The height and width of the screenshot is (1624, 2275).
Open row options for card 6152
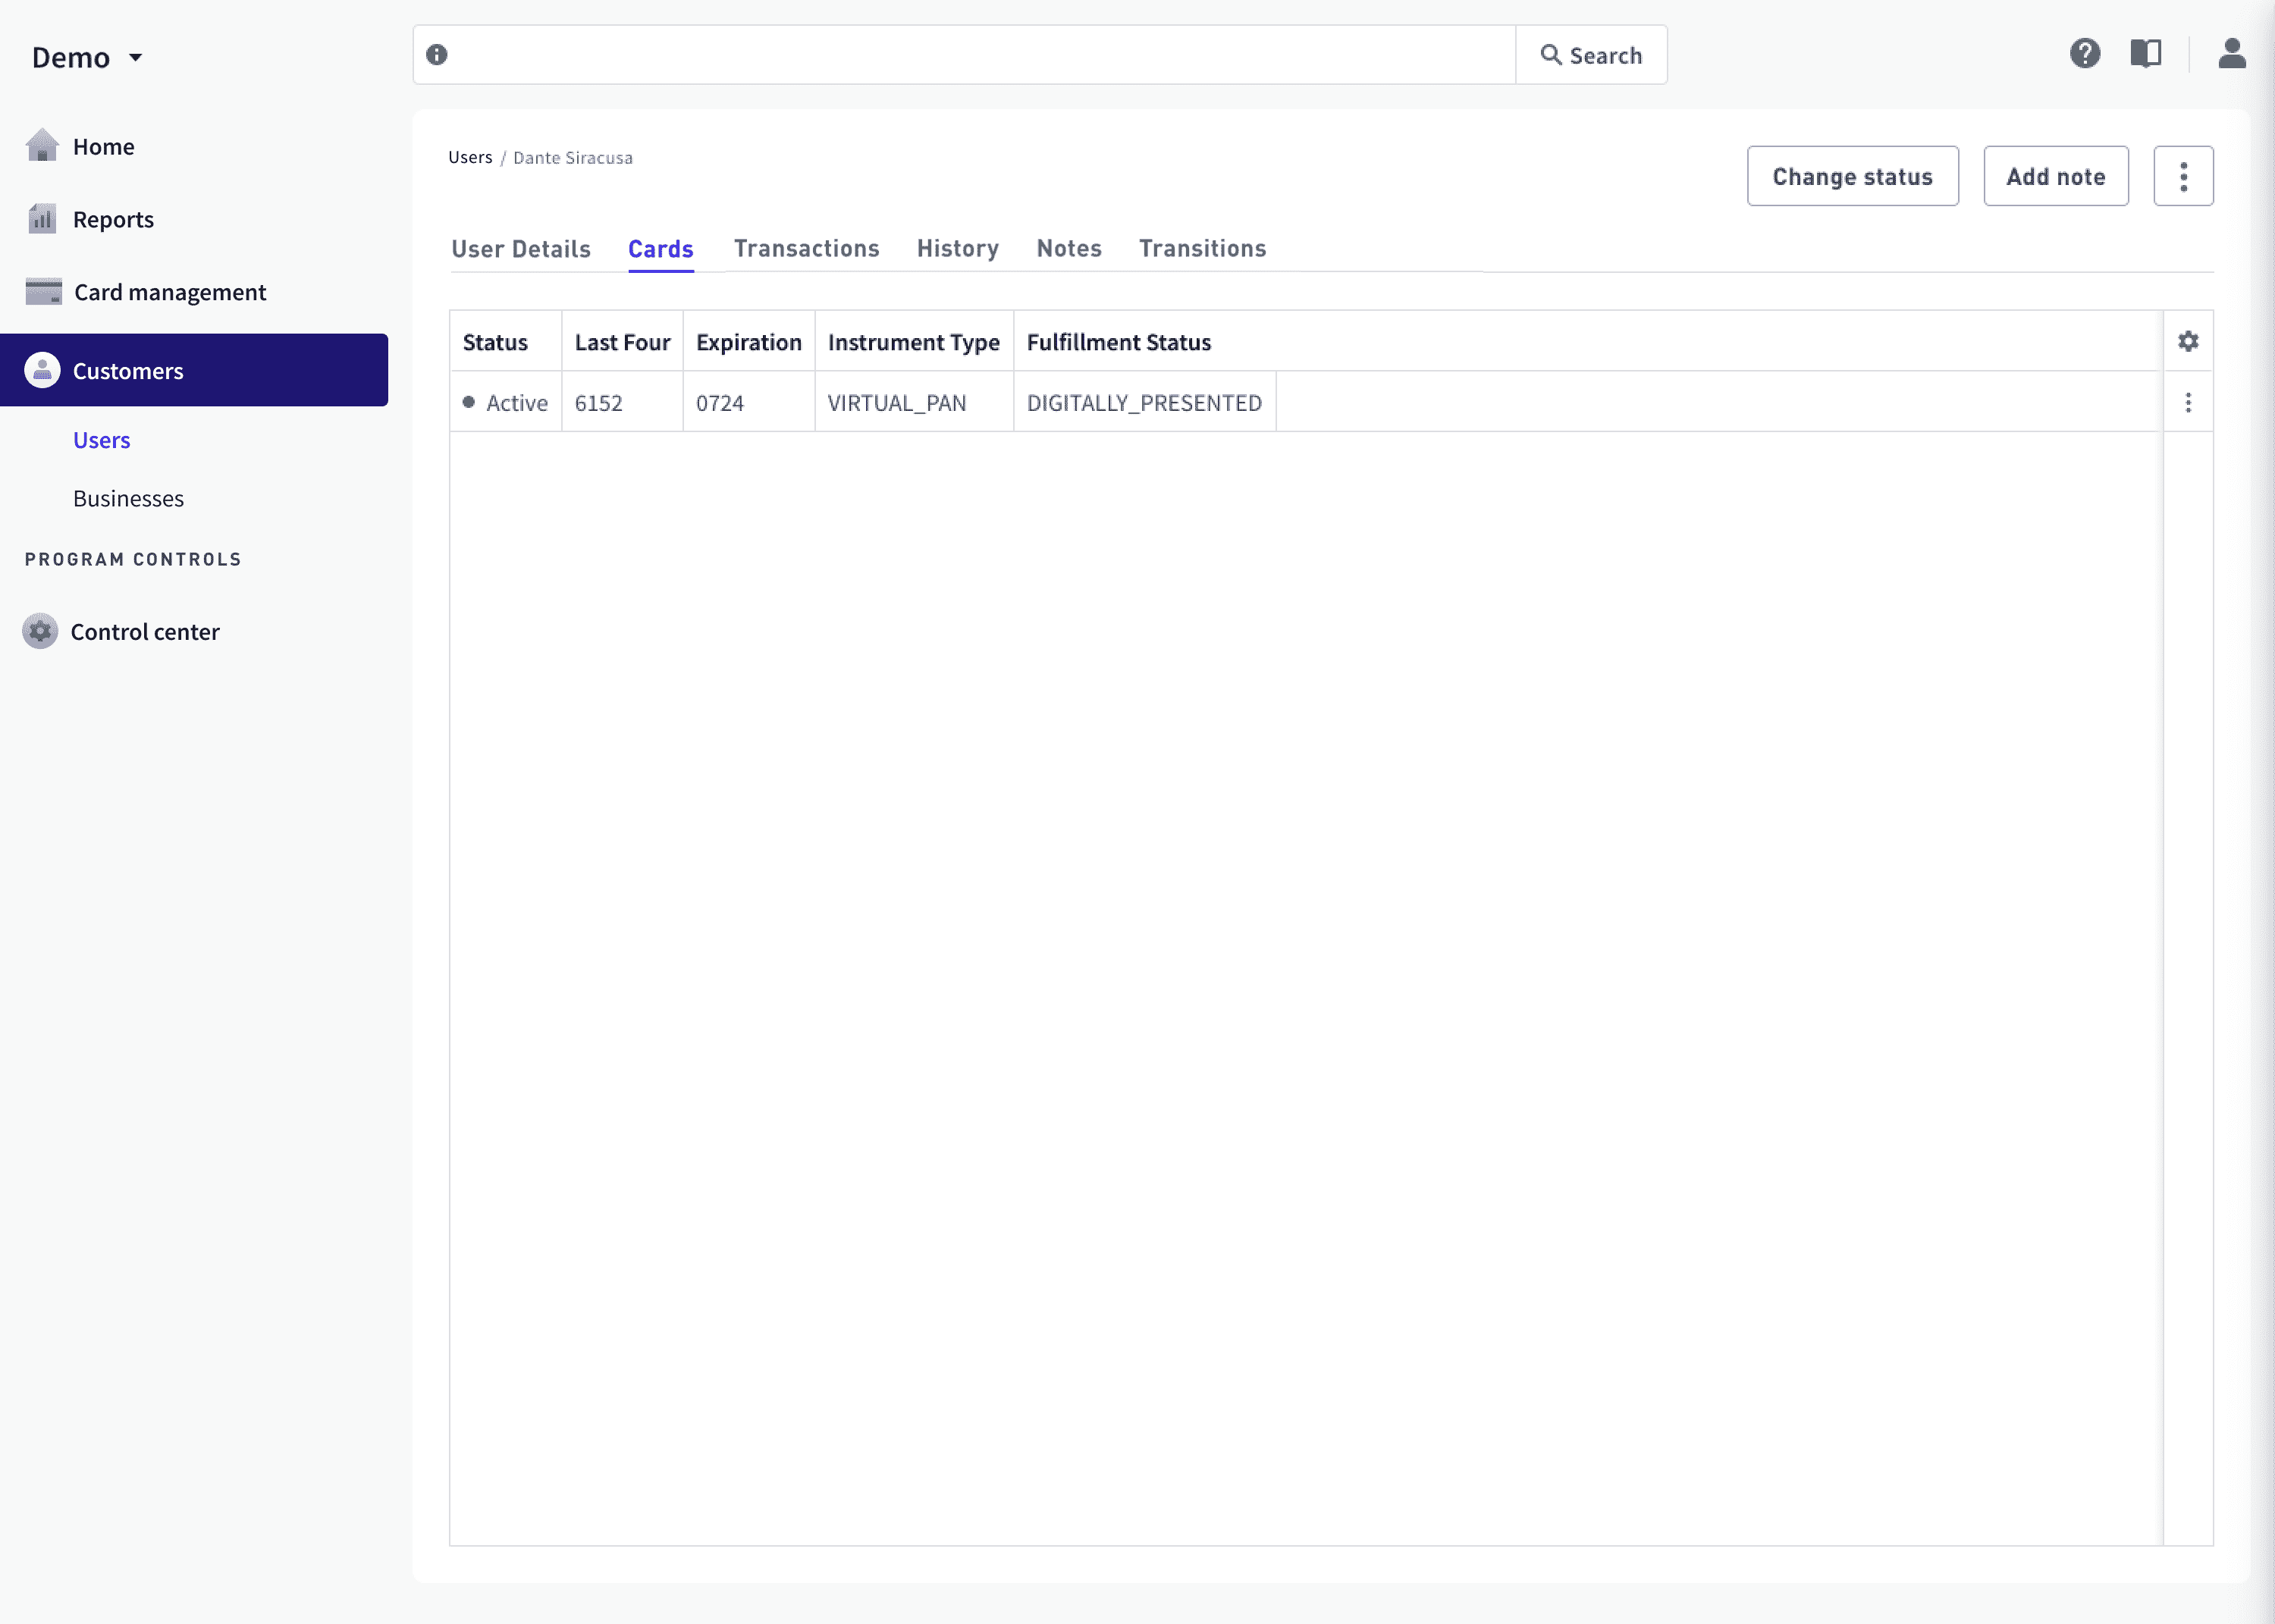pos(2188,403)
